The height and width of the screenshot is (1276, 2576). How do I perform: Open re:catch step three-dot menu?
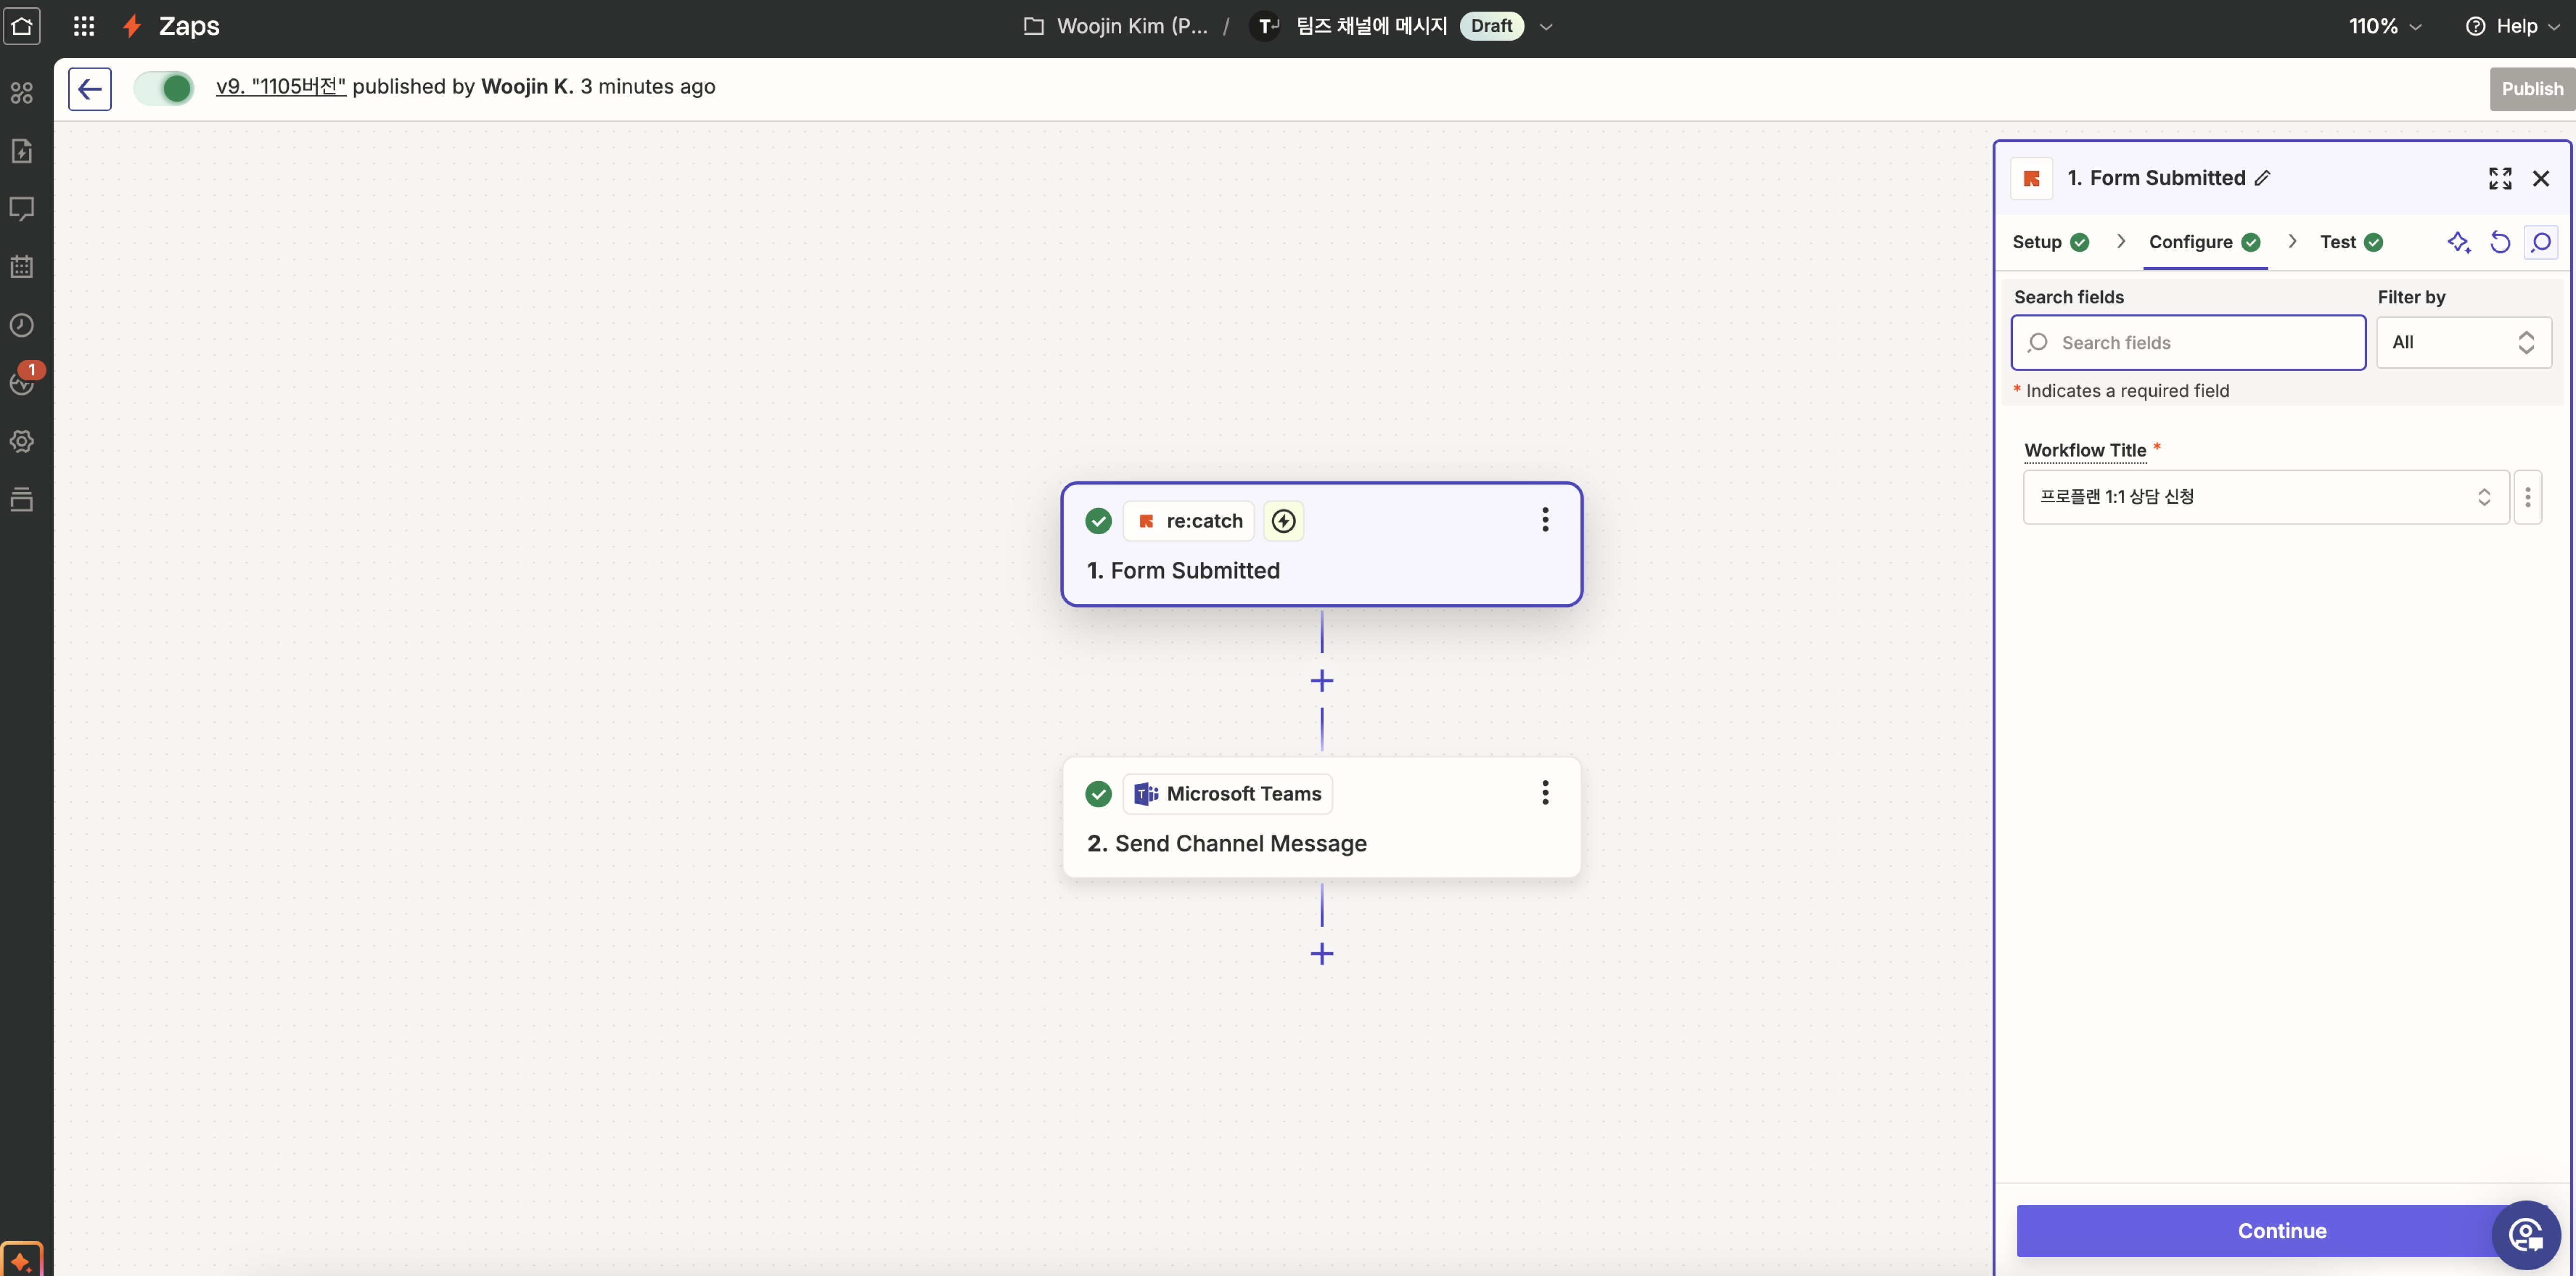pyautogui.click(x=1544, y=520)
